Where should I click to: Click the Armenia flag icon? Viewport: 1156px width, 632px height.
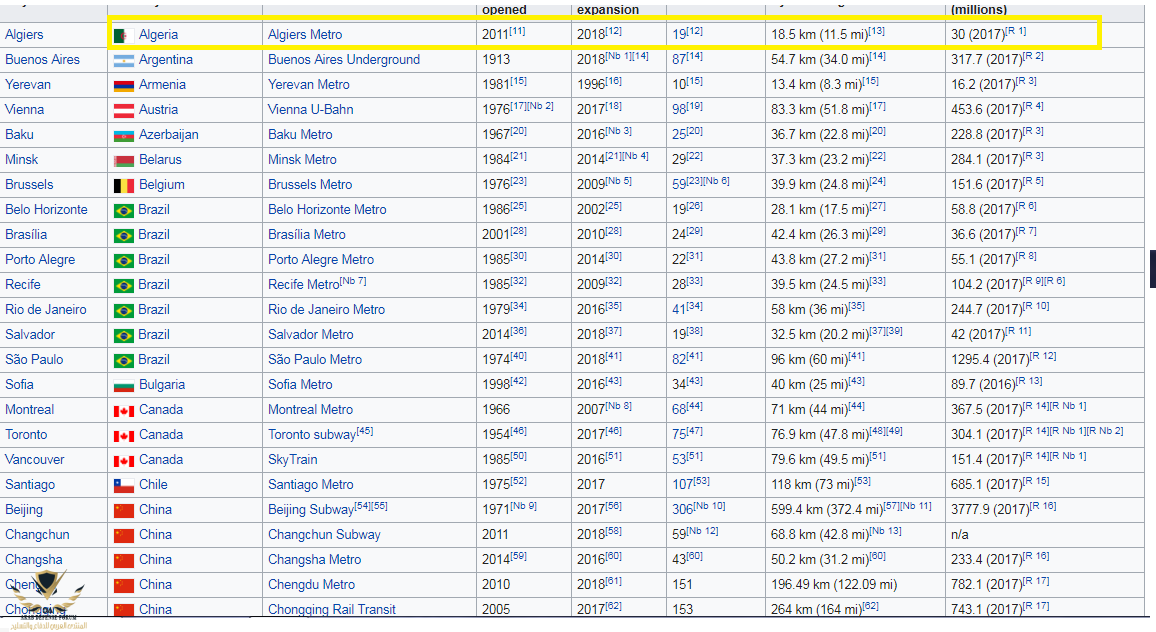(x=123, y=86)
